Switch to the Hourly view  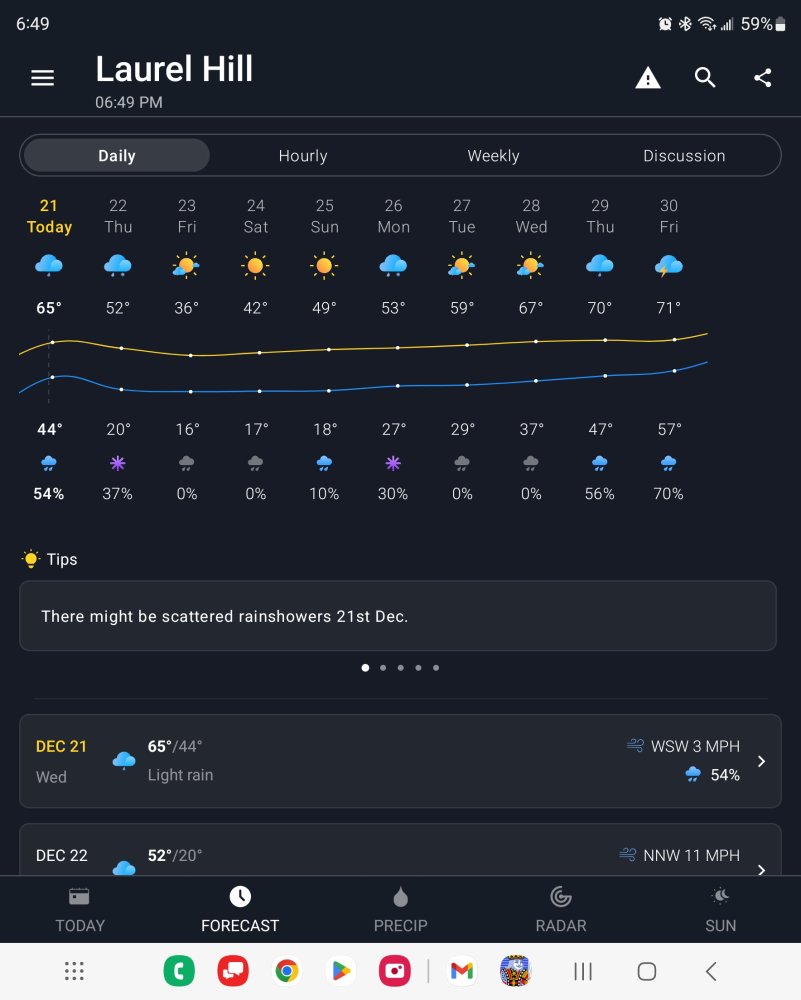point(303,156)
